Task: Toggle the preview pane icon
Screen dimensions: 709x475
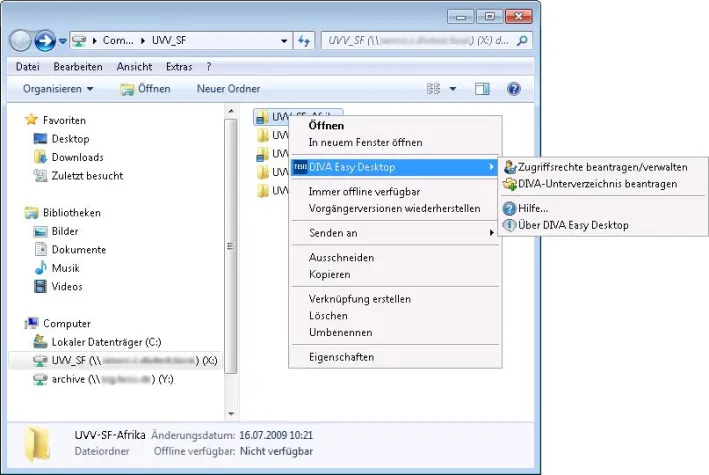Action: pyautogui.click(x=482, y=89)
